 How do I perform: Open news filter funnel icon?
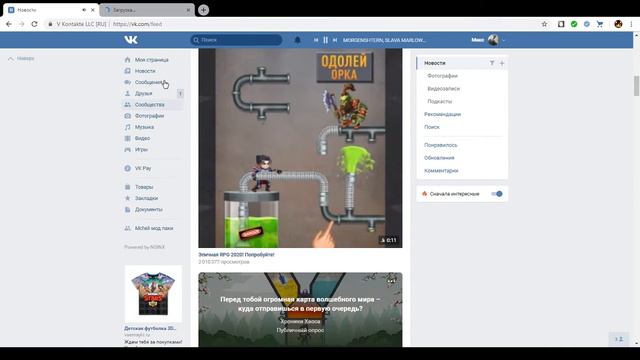click(492, 63)
